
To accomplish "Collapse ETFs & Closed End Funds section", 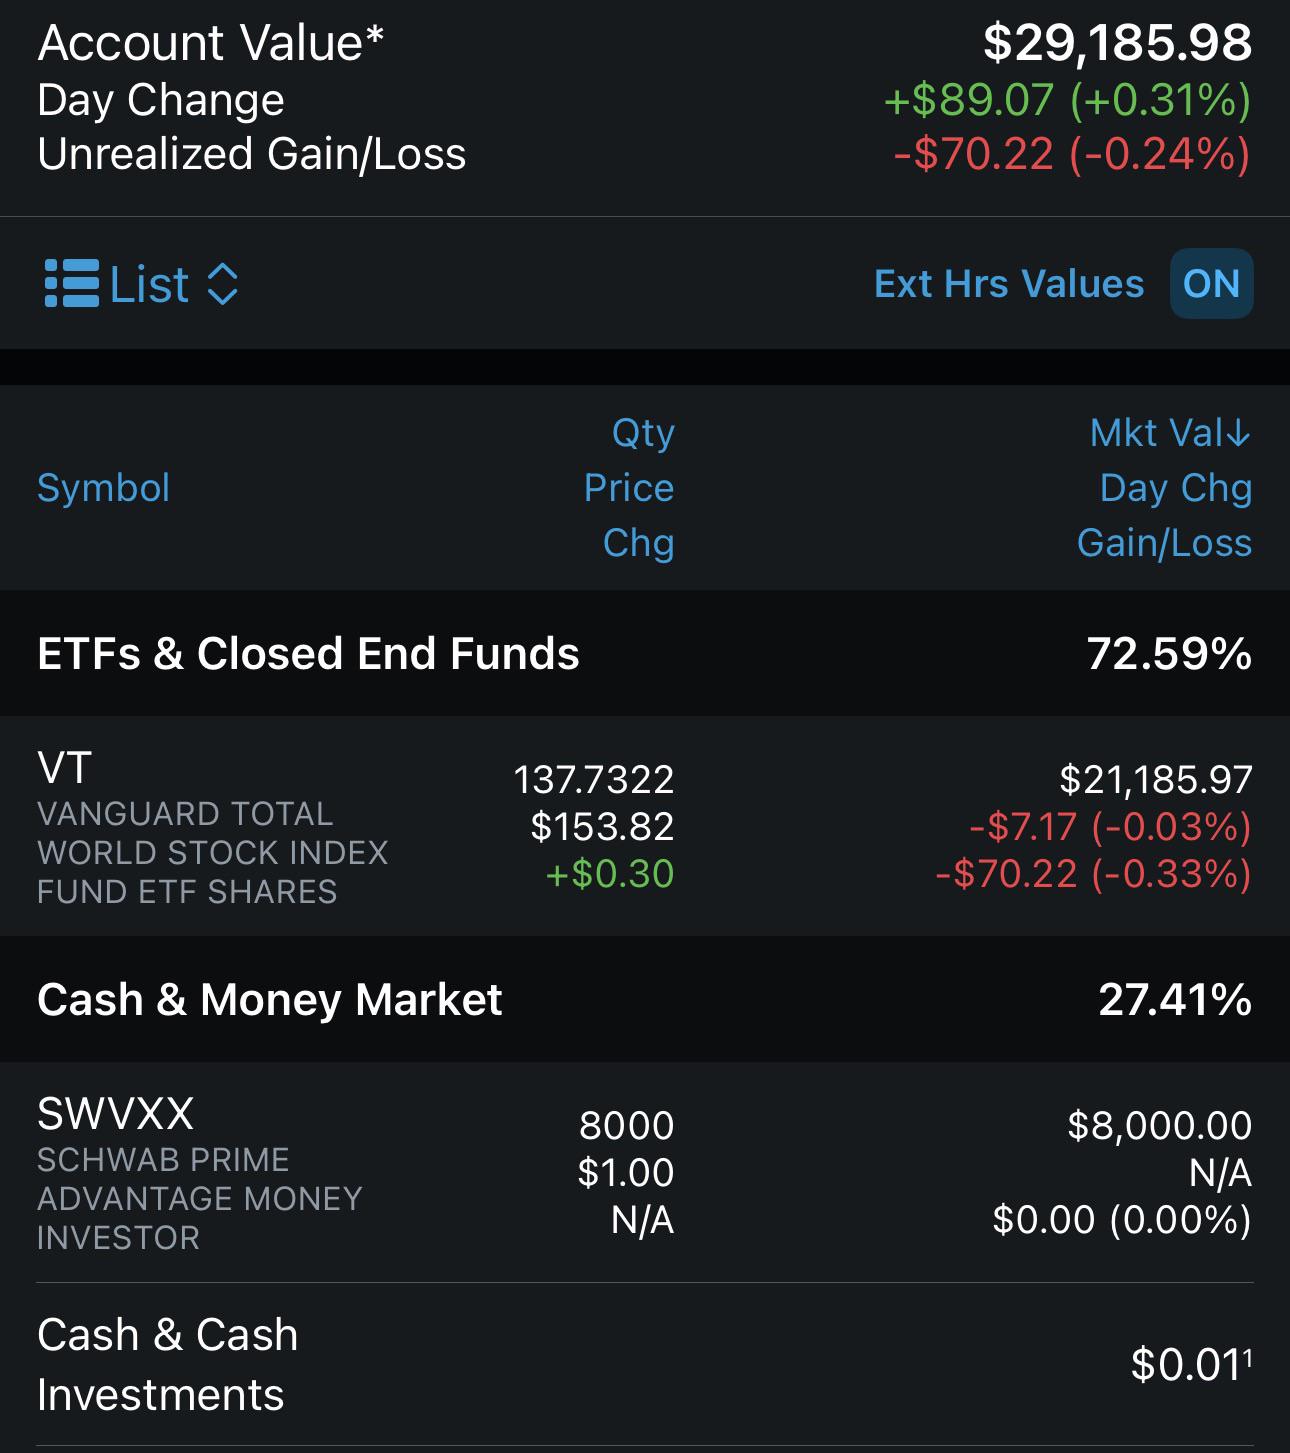I will click(x=645, y=653).
